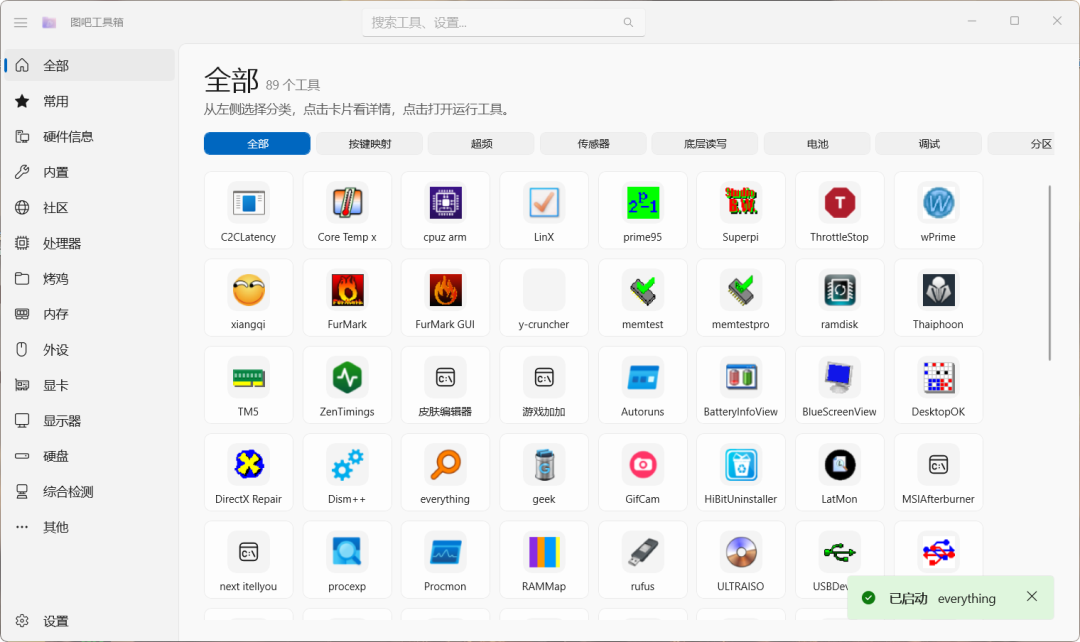Open memtest tool card
Screen dimensions: 1080x642
click(x=642, y=298)
